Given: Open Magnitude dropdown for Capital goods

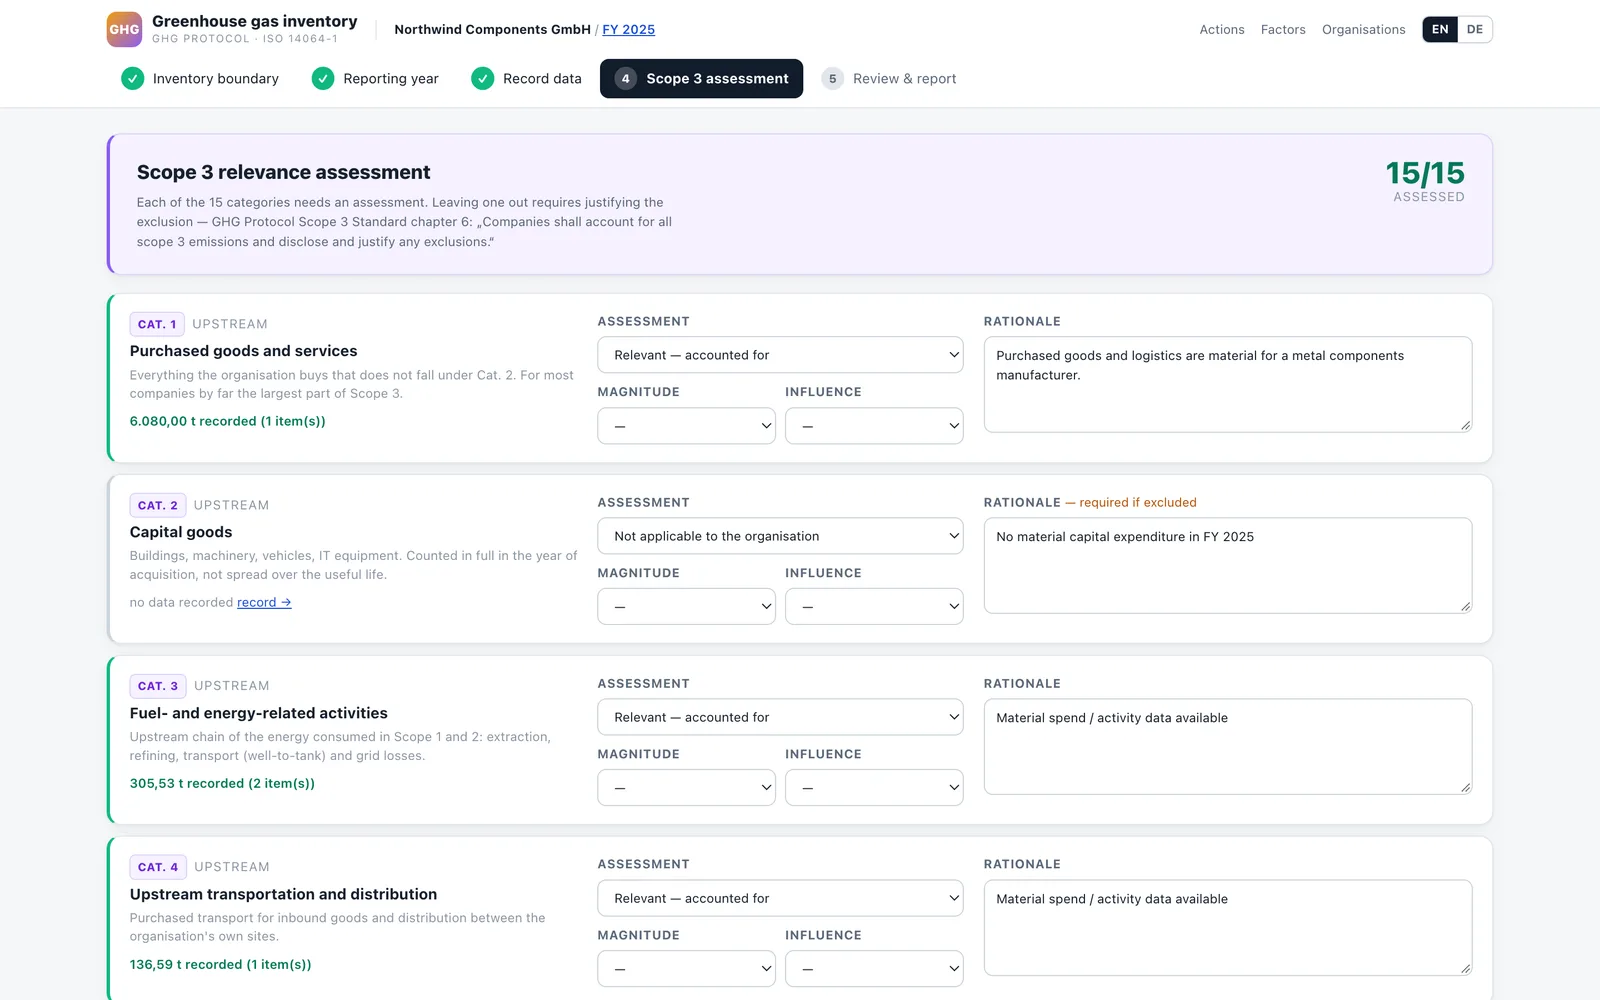Looking at the screenshot, I should (x=686, y=607).
